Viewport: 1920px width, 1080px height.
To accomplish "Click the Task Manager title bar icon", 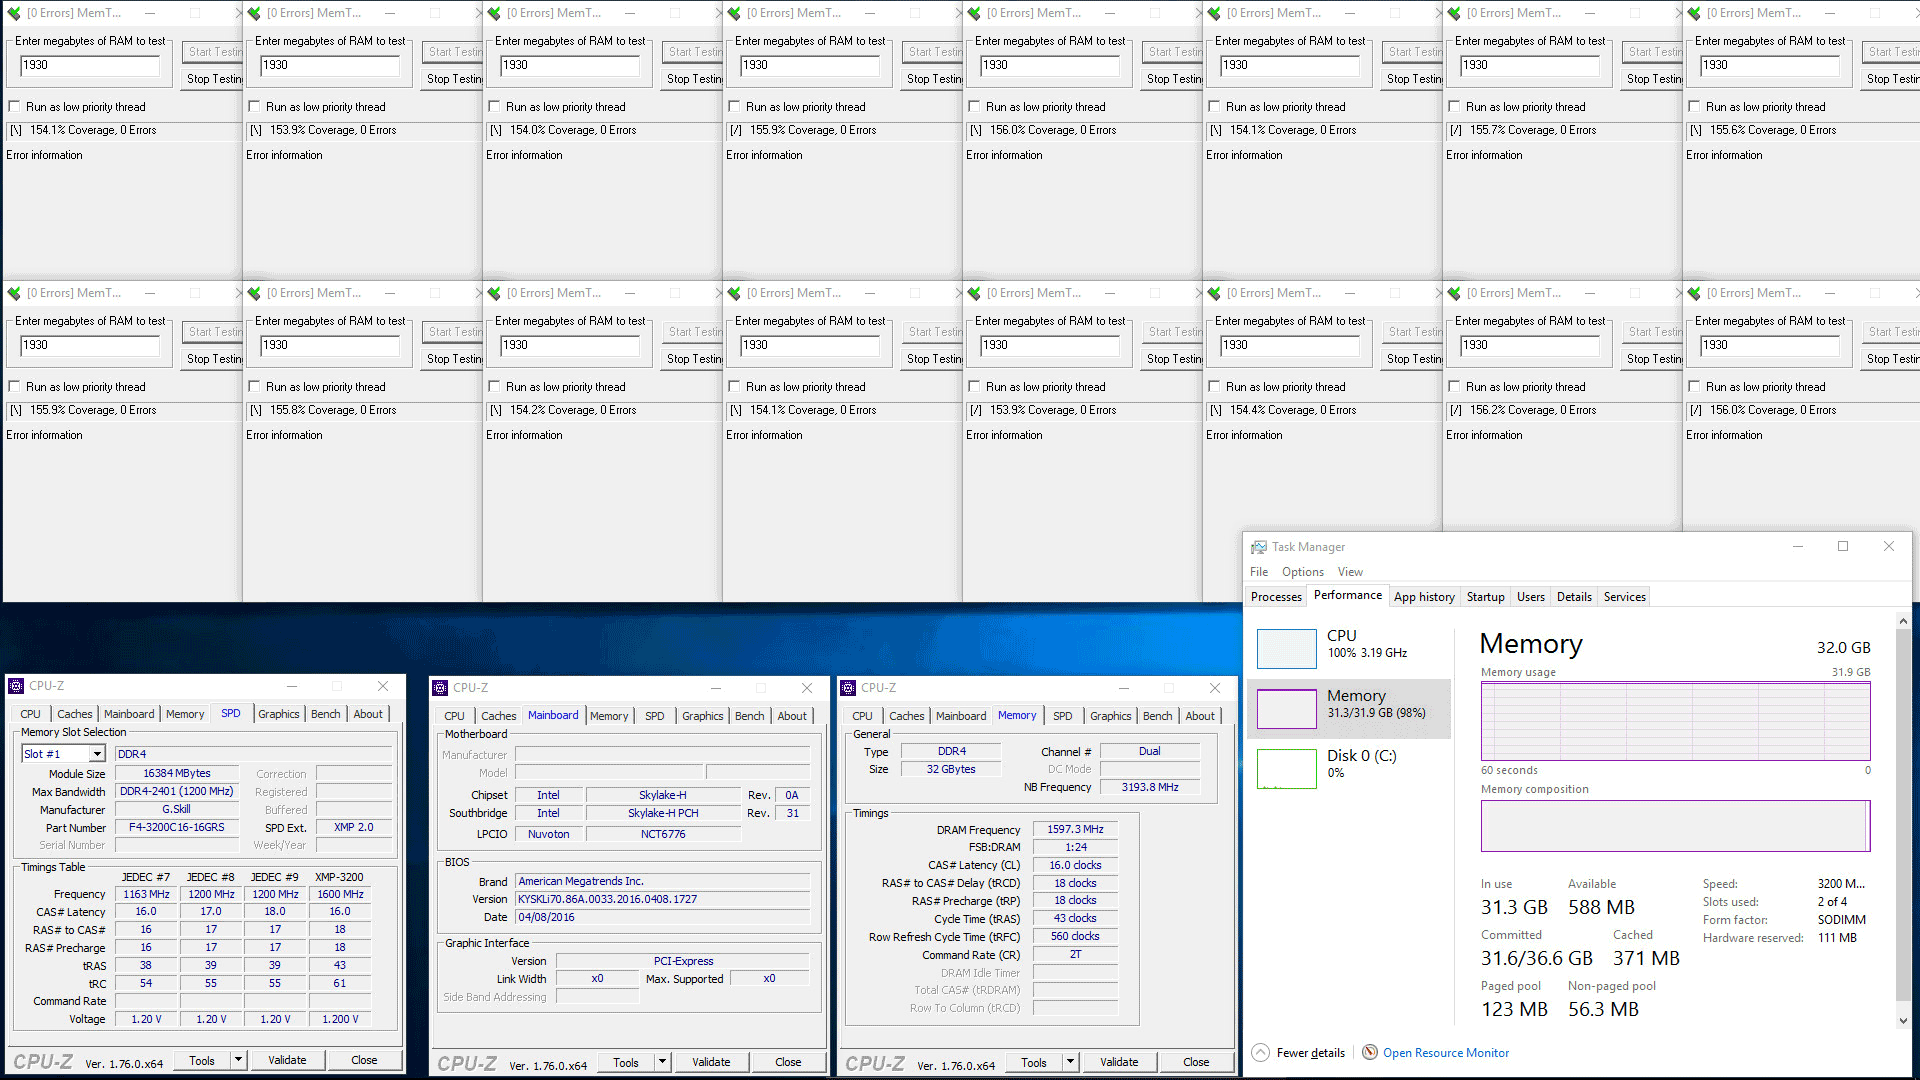I will pos(1258,547).
